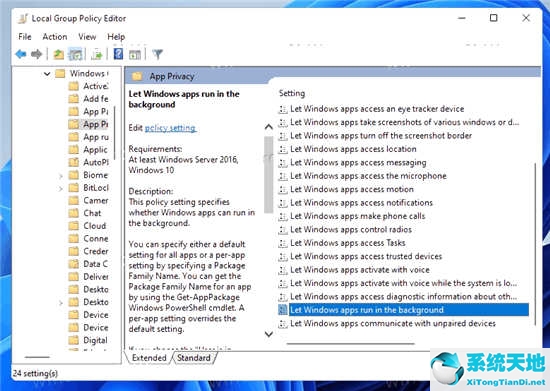Select 'Let Windows apps access motion' policy
The height and width of the screenshot is (391, 550).
[352, 189]
